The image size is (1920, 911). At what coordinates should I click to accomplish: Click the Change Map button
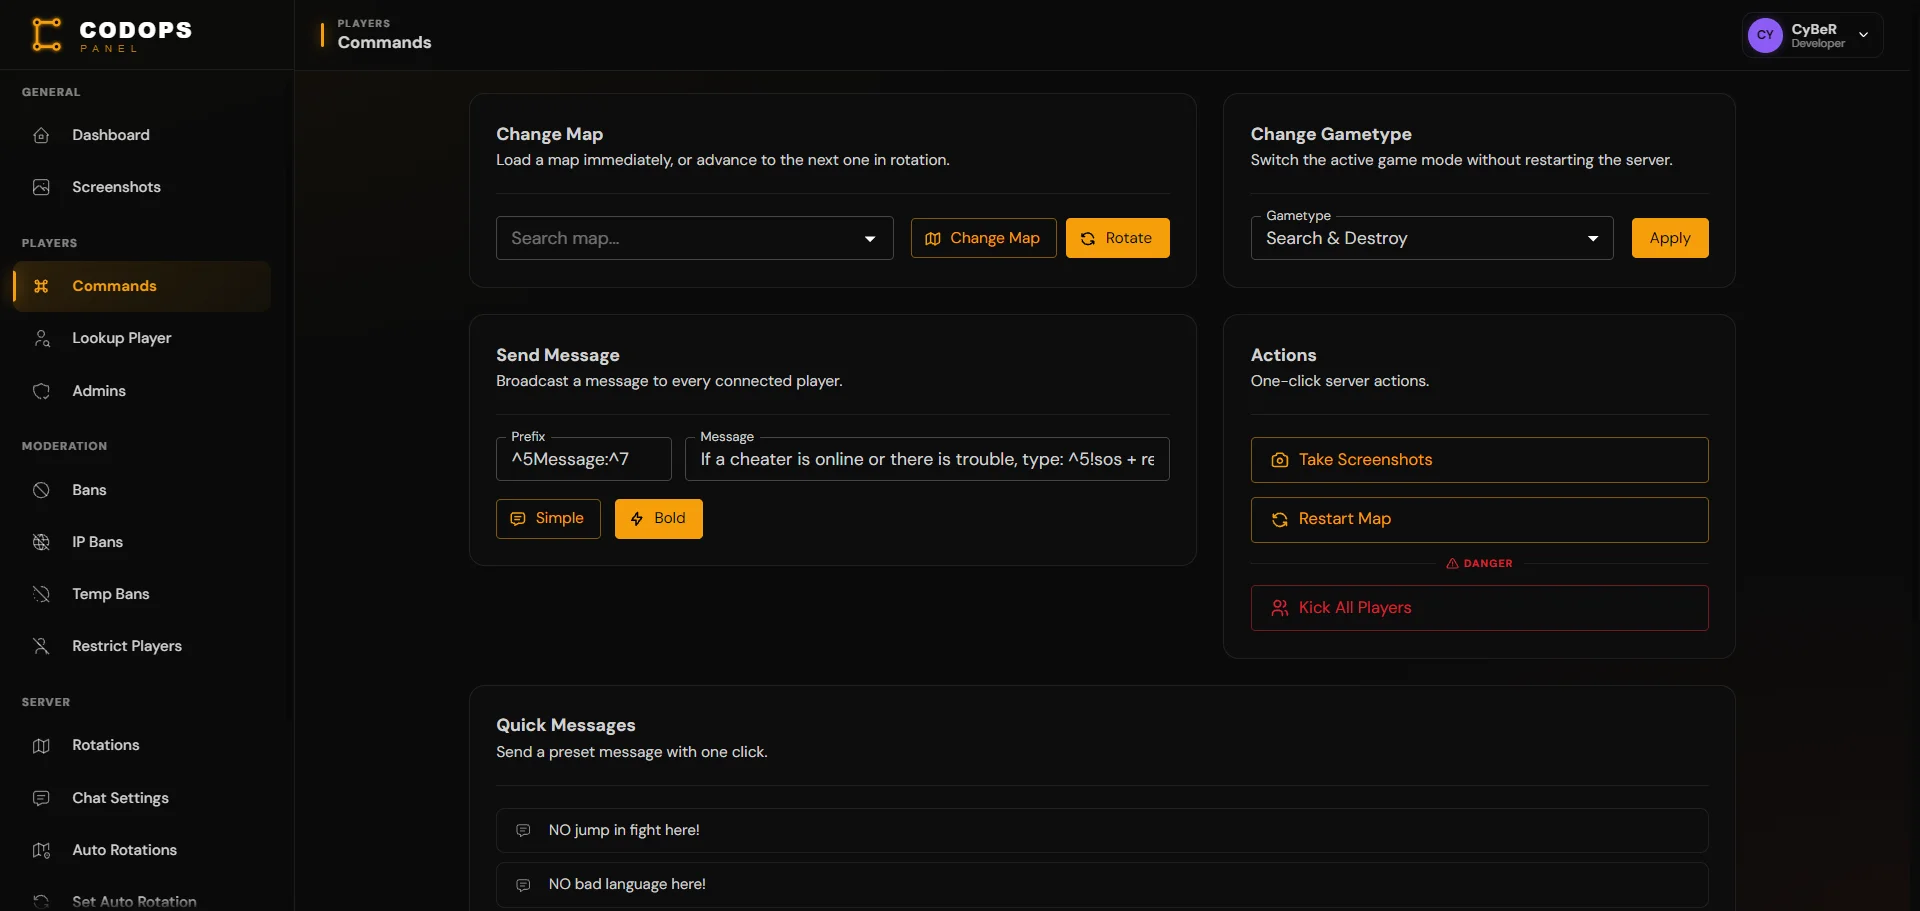(983, 238)
